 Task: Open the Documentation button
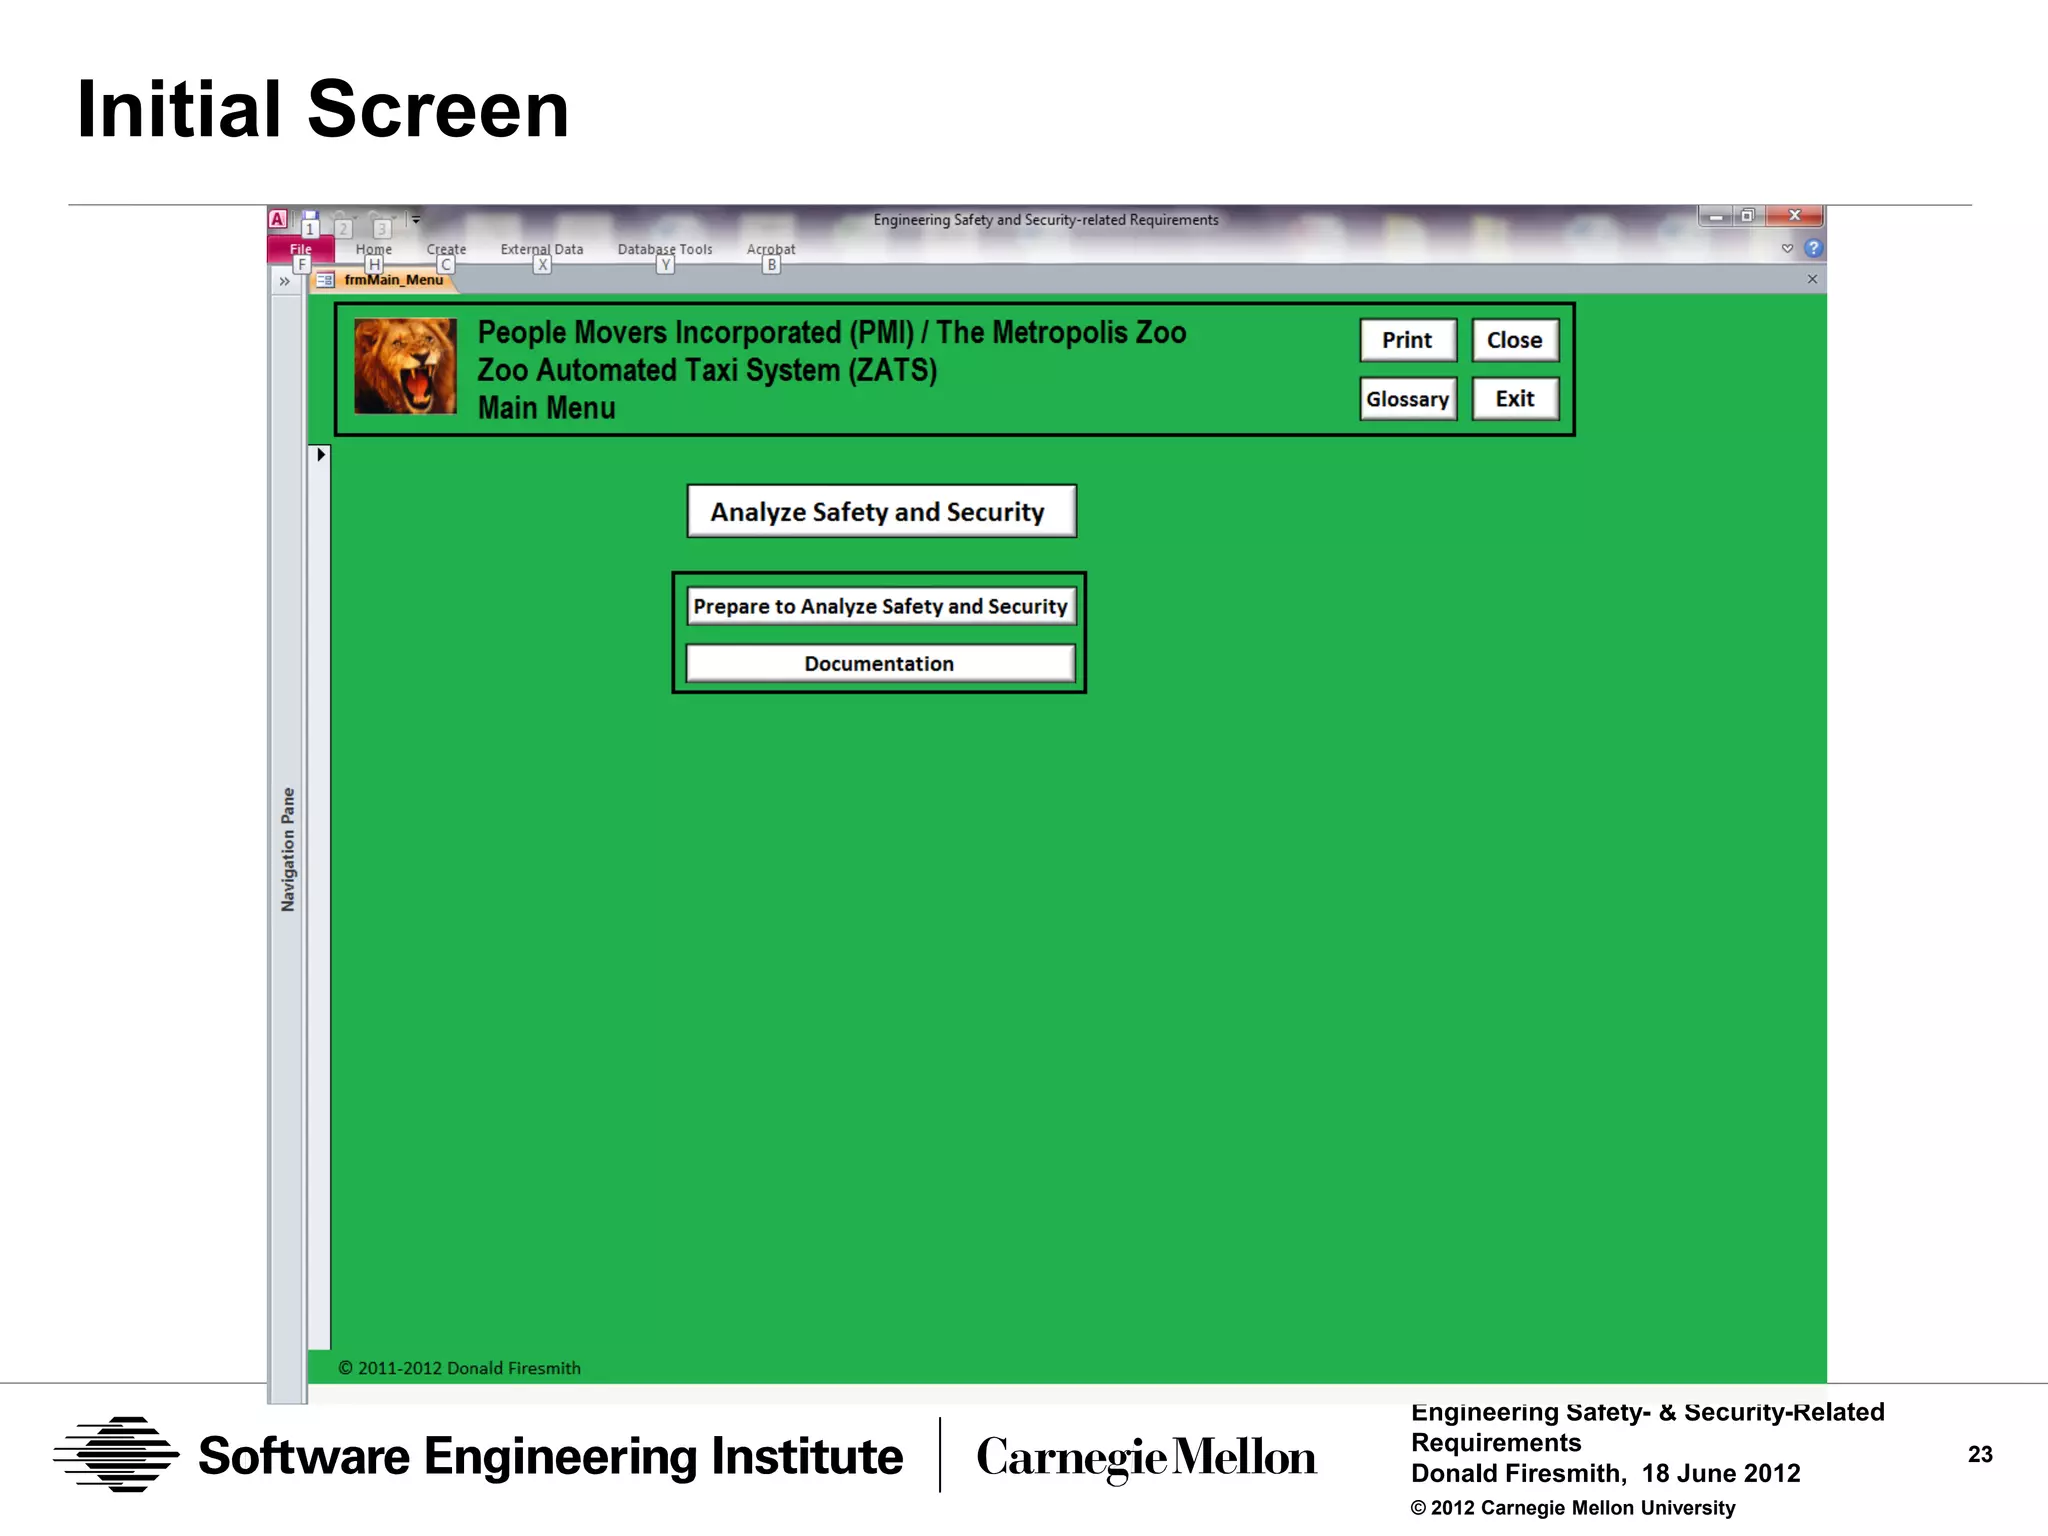tap(881, 664)
